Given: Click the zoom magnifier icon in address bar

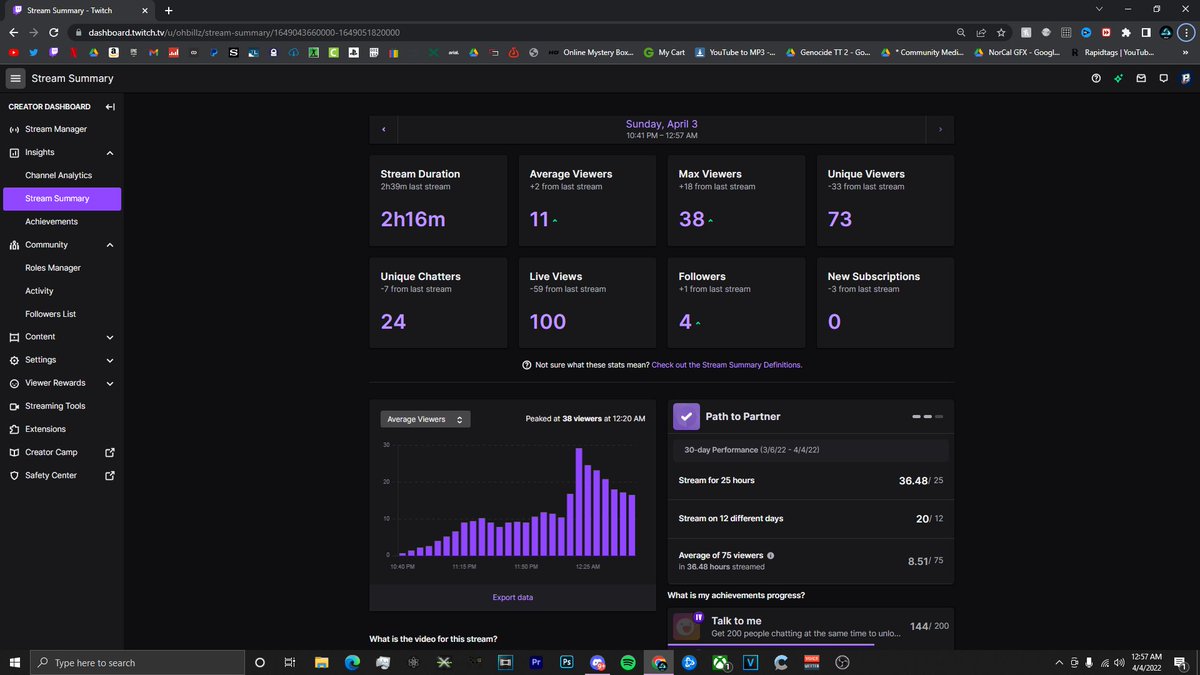Looking at the screenshot, I should (961, 31).
